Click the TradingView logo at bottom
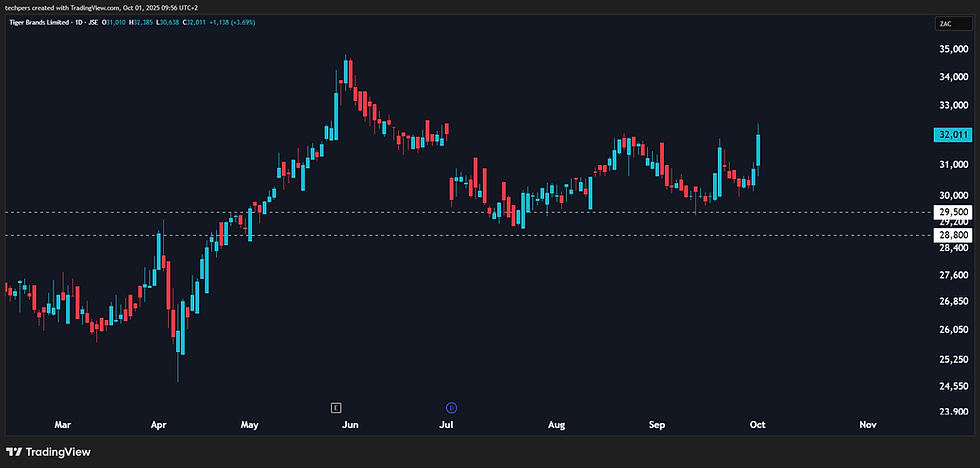Image resolution: width=980 pixels, height=468 pixels. point(49,452)
